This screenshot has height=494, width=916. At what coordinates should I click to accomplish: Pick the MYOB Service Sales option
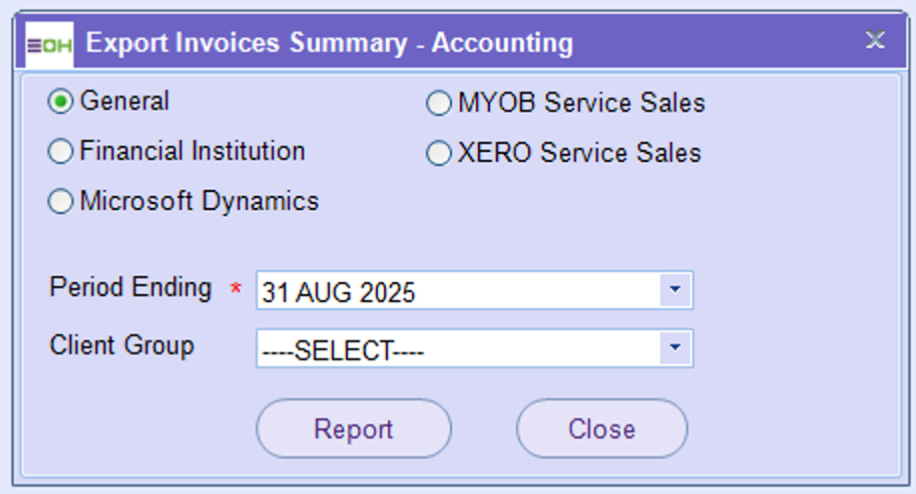coord(439,103)
